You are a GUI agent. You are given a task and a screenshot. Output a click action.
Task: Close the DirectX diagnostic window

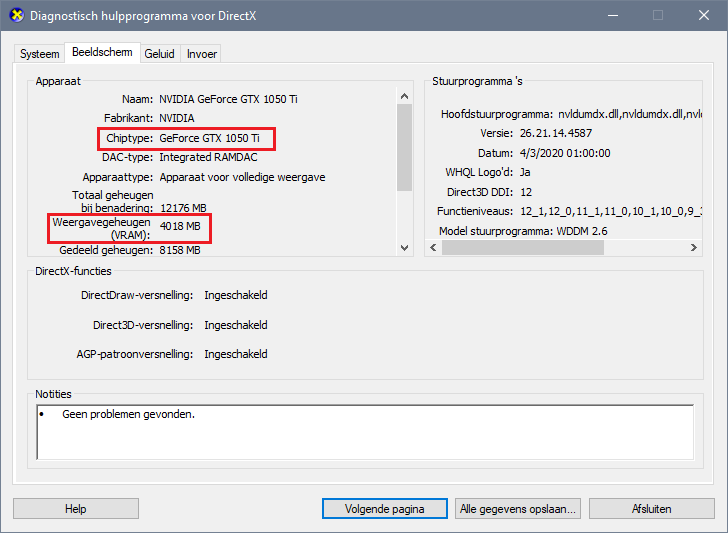(x=704, y=15)
